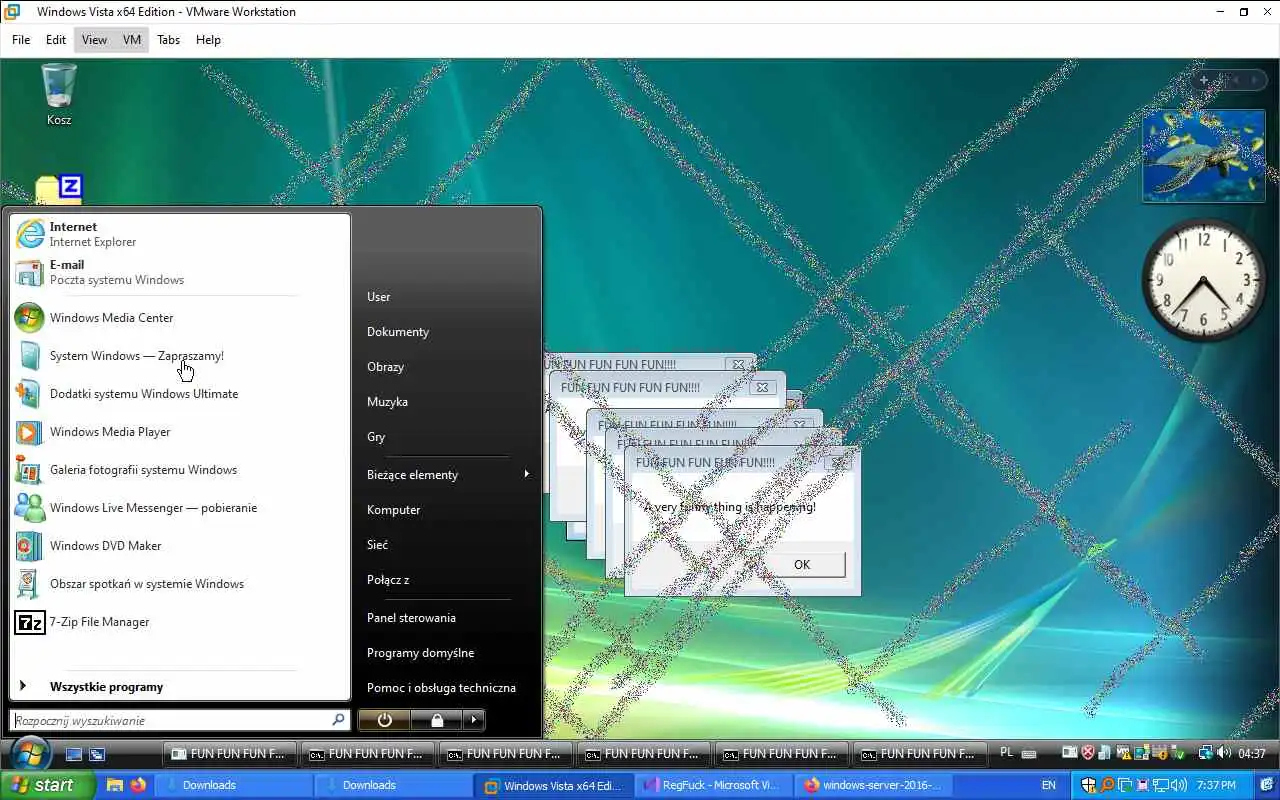Click Vista clock showing 04:37

pos(1252,754)
